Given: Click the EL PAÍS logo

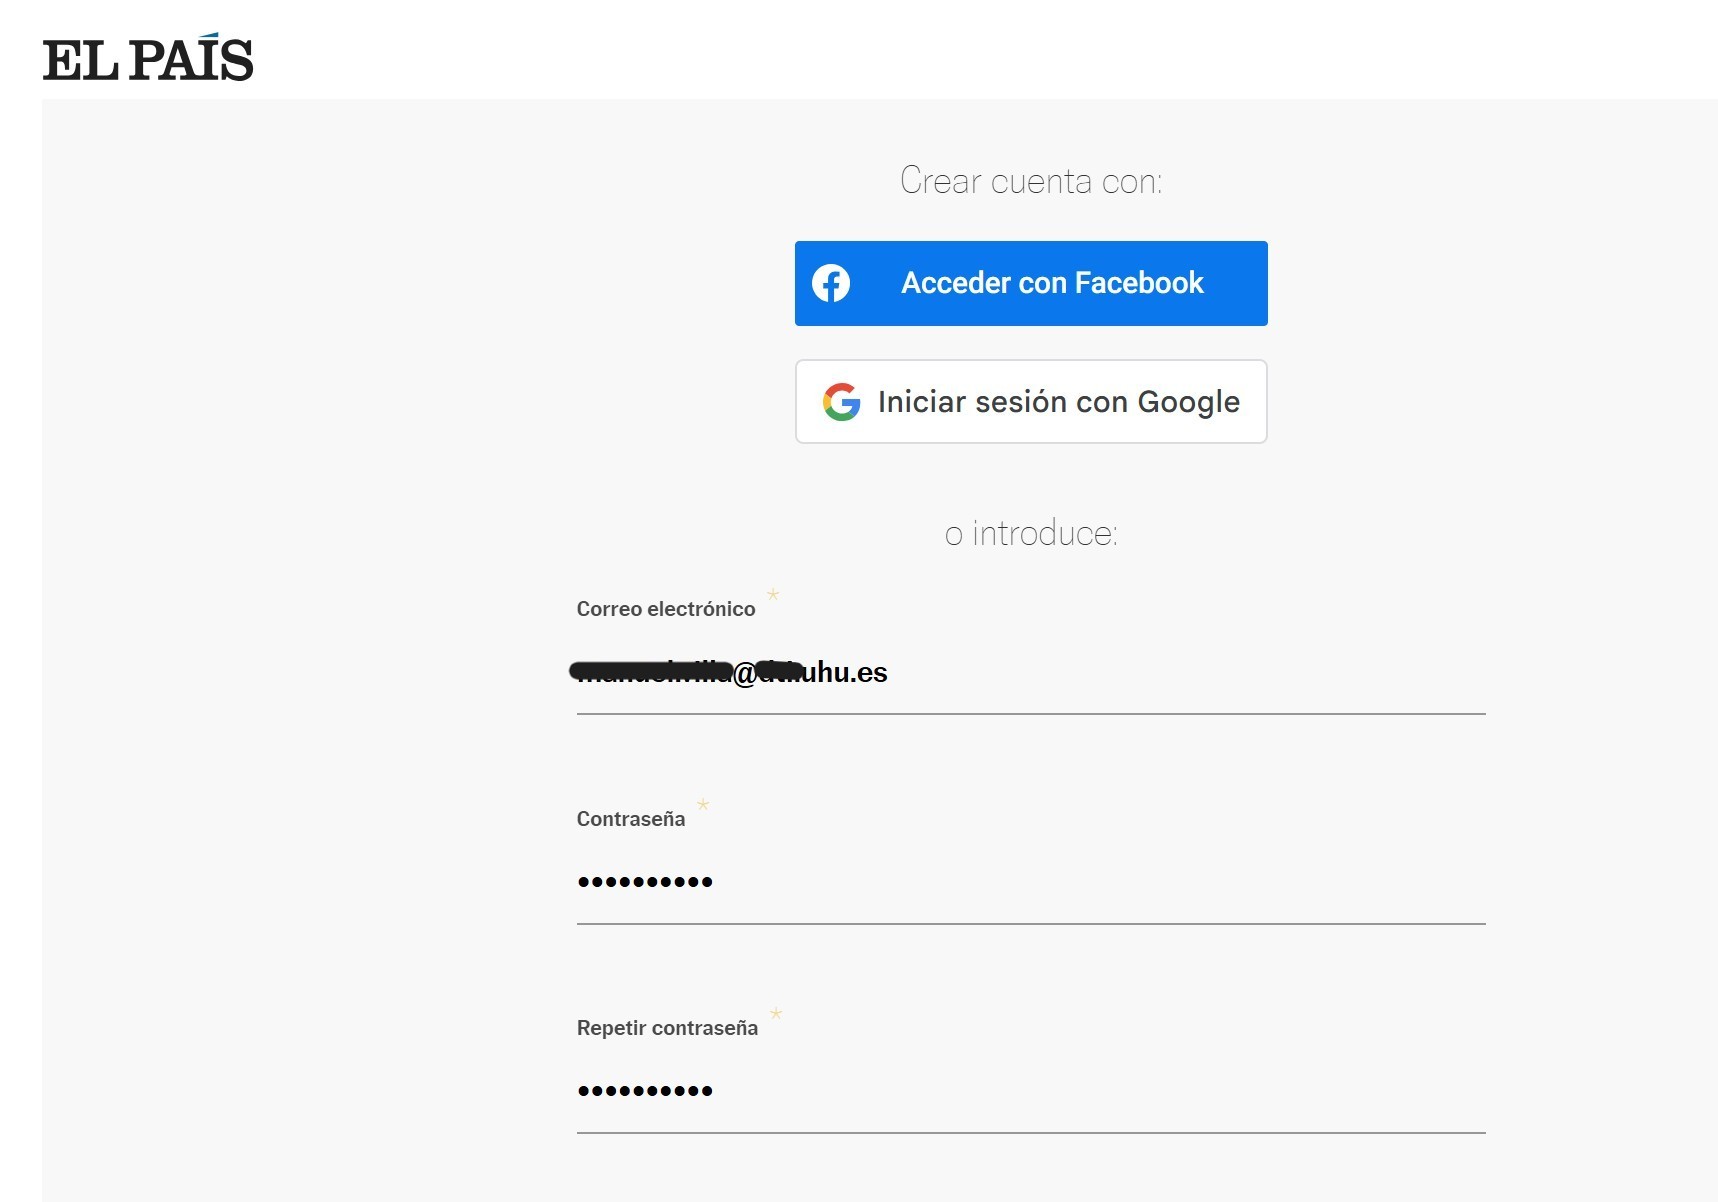Looking at the screenshot, I should tap(148, 59).
